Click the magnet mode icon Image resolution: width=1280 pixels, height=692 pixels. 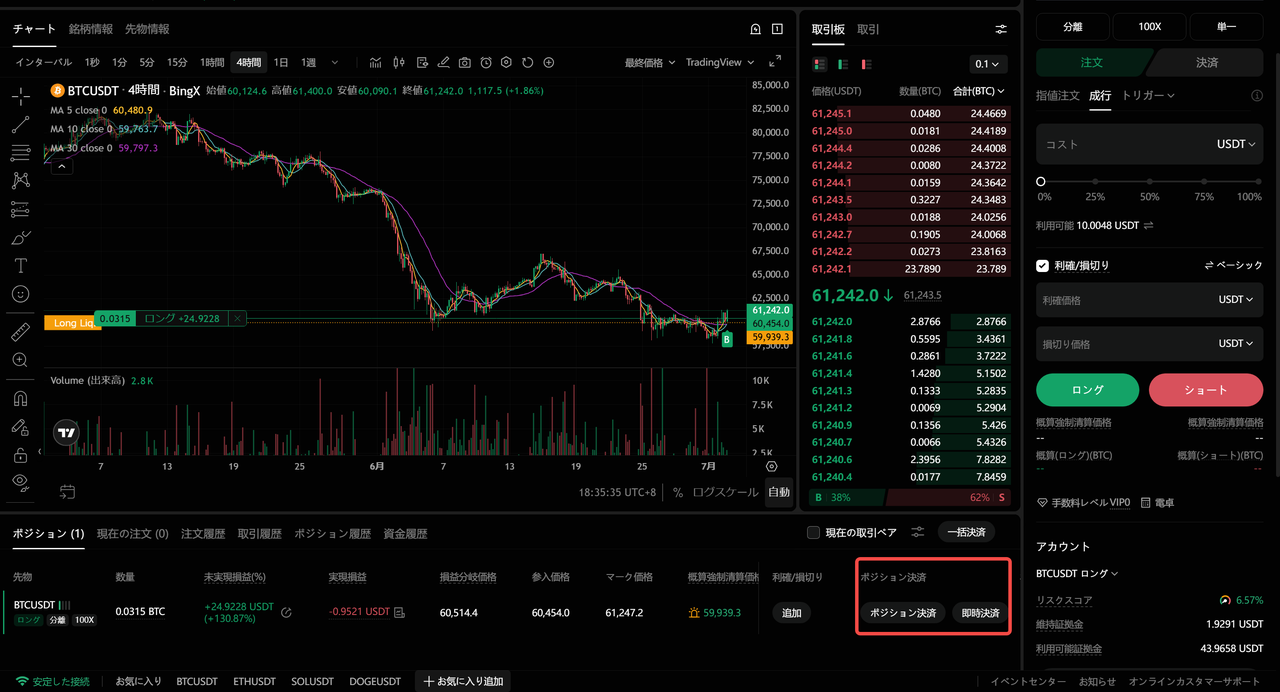point(20,398)
